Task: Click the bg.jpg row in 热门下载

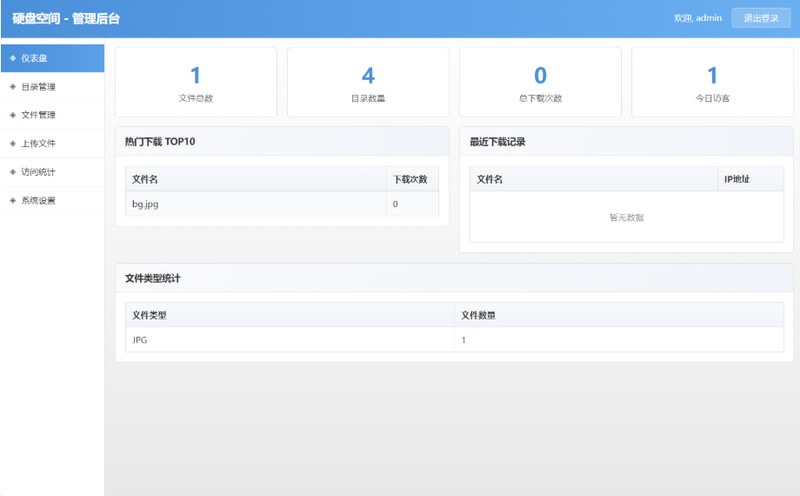Action: click(255, 204)
